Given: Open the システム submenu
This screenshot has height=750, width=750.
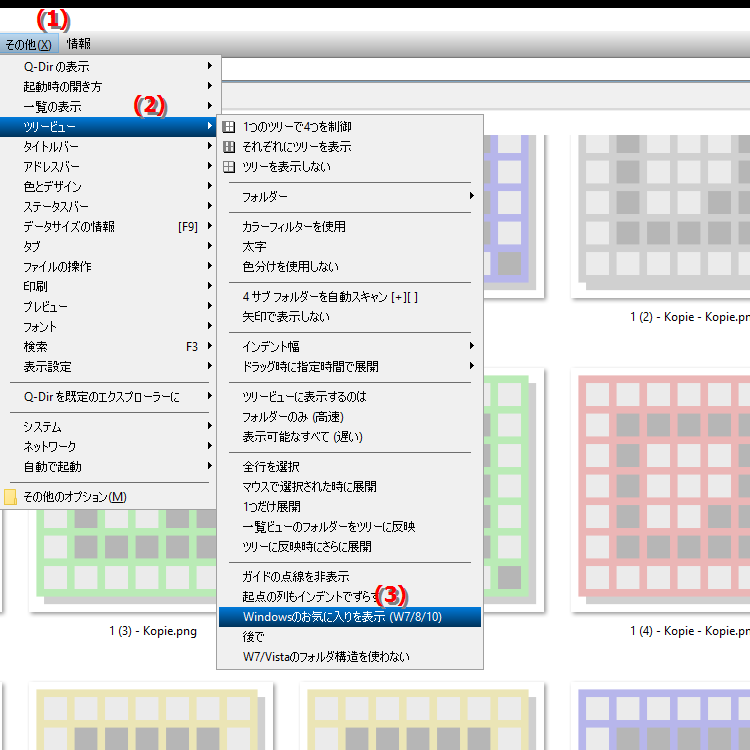Looking at the screenshot, I should coord(109,427).
